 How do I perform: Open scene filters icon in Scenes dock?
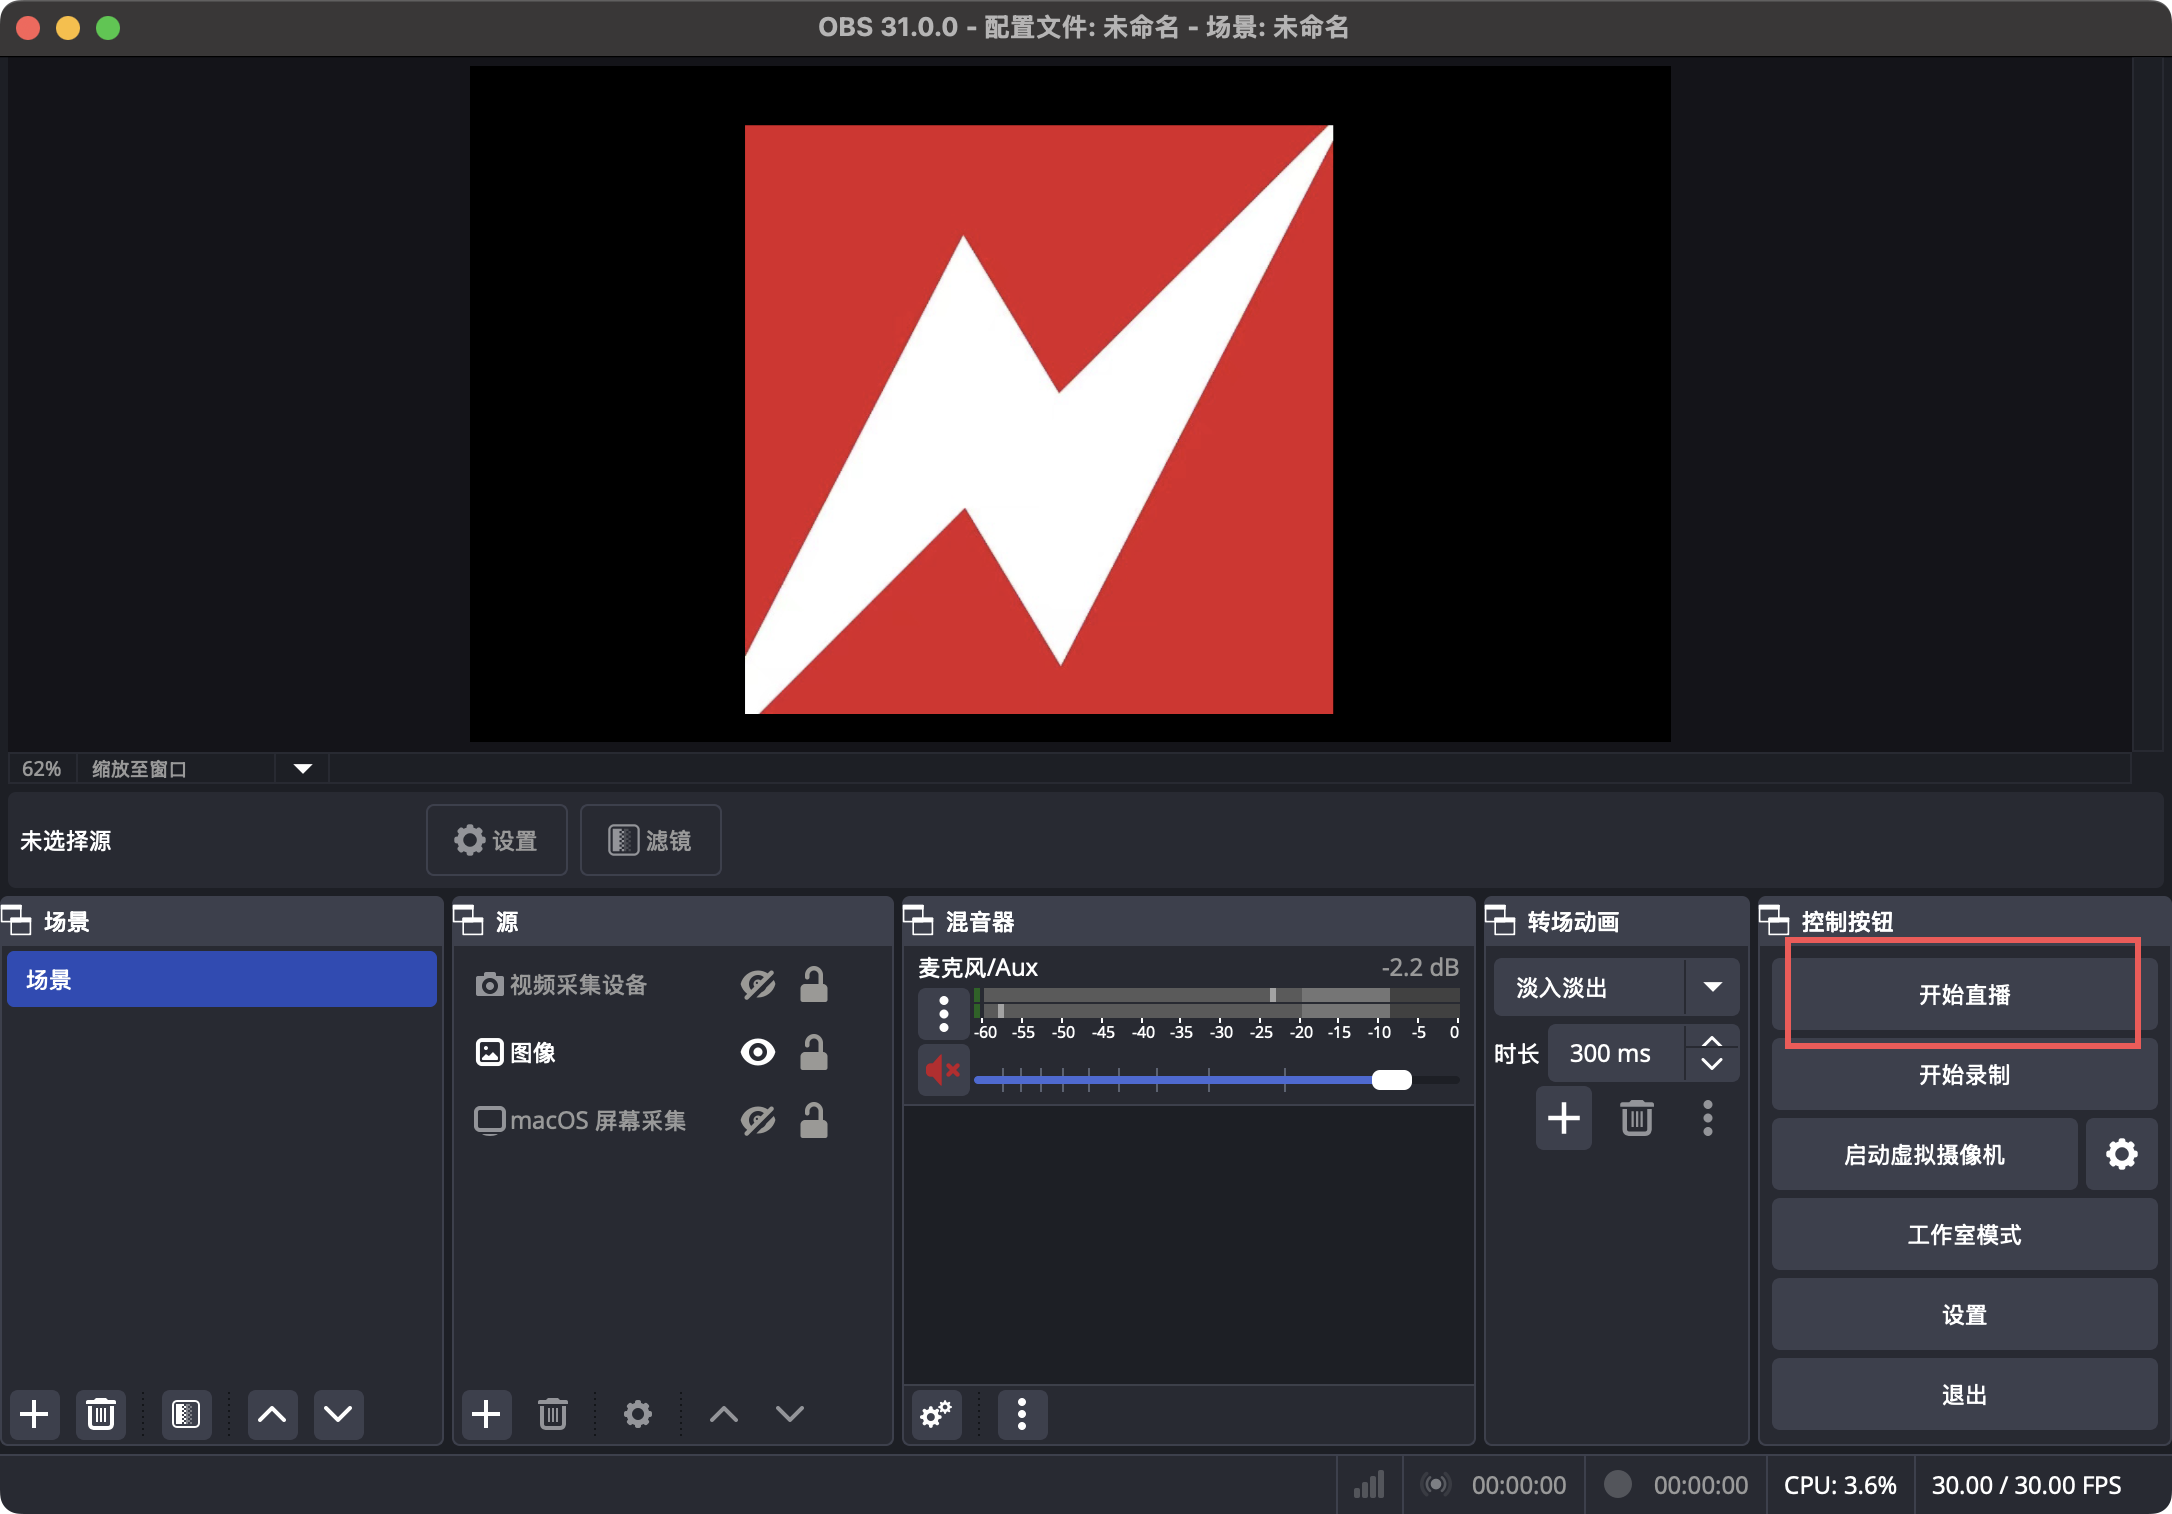click(x=186, y=1414)
